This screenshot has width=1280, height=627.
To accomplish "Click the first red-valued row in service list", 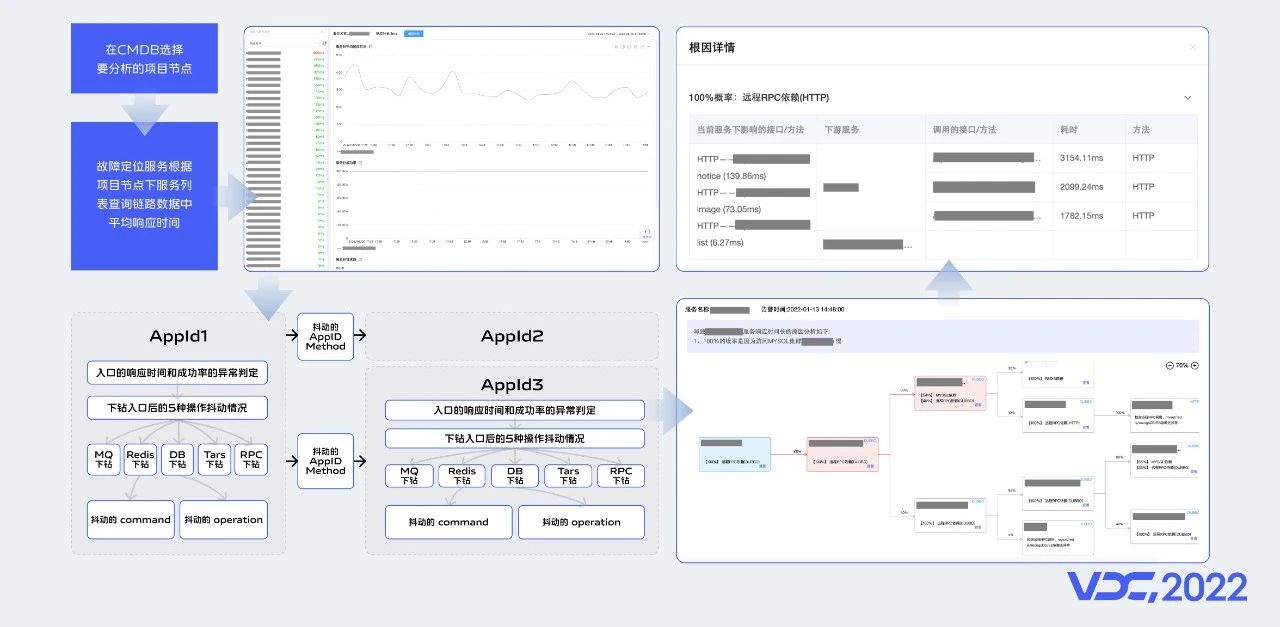I will (x=285, y=53).
